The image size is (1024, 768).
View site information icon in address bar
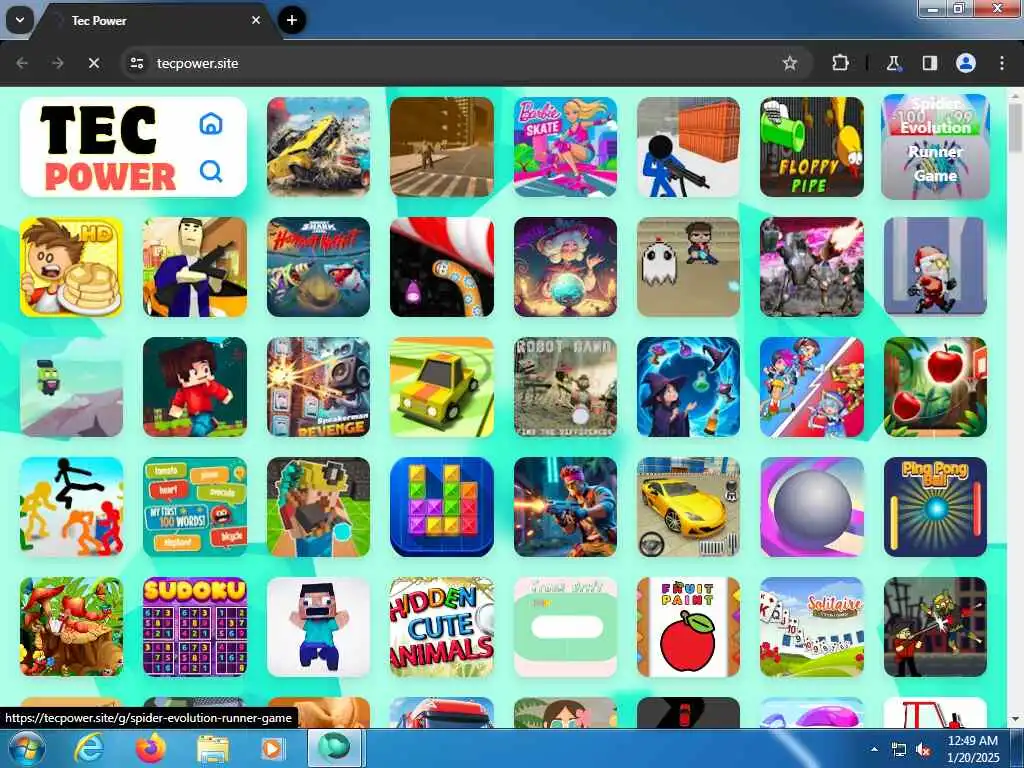[137, 63]
